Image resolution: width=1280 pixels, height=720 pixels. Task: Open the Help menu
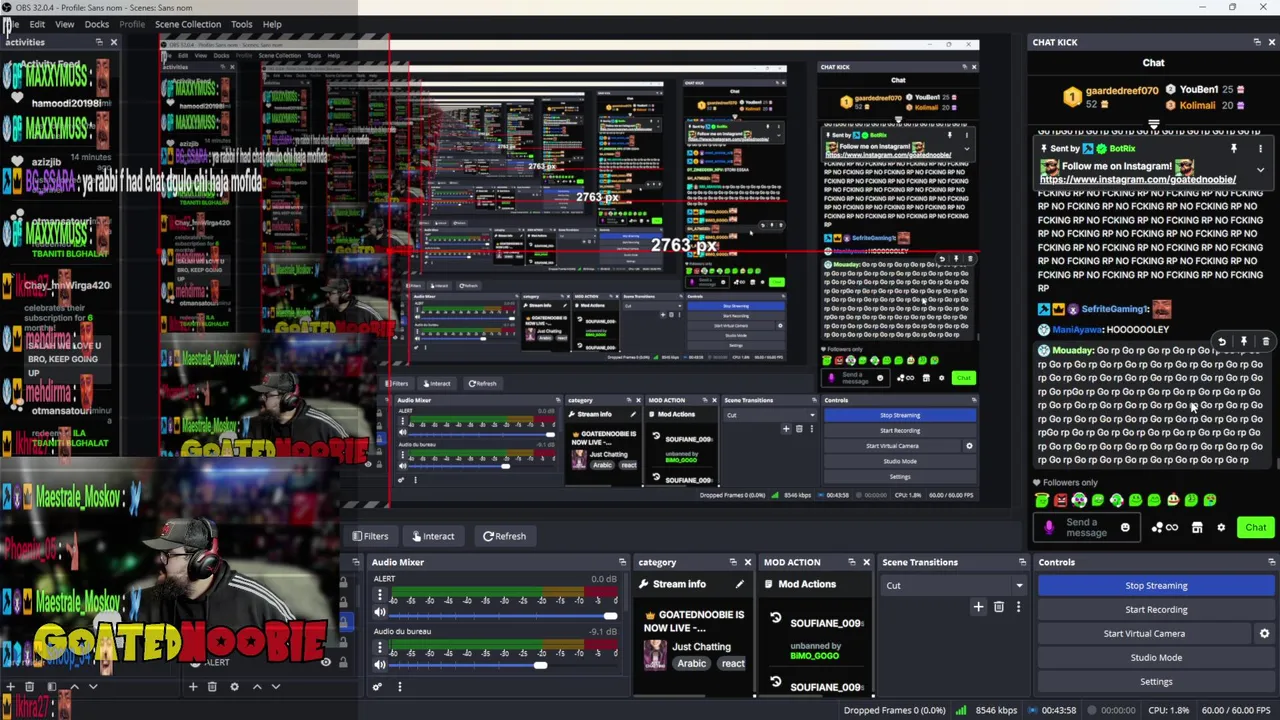pyautogui.click(x=272, y=24)
